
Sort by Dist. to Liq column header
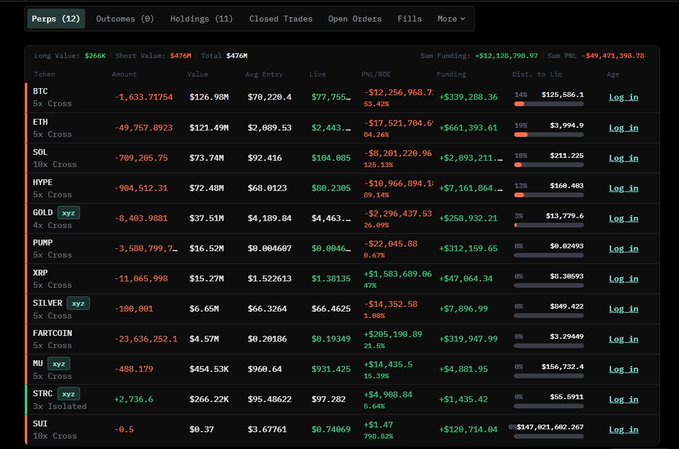(537, 74)
